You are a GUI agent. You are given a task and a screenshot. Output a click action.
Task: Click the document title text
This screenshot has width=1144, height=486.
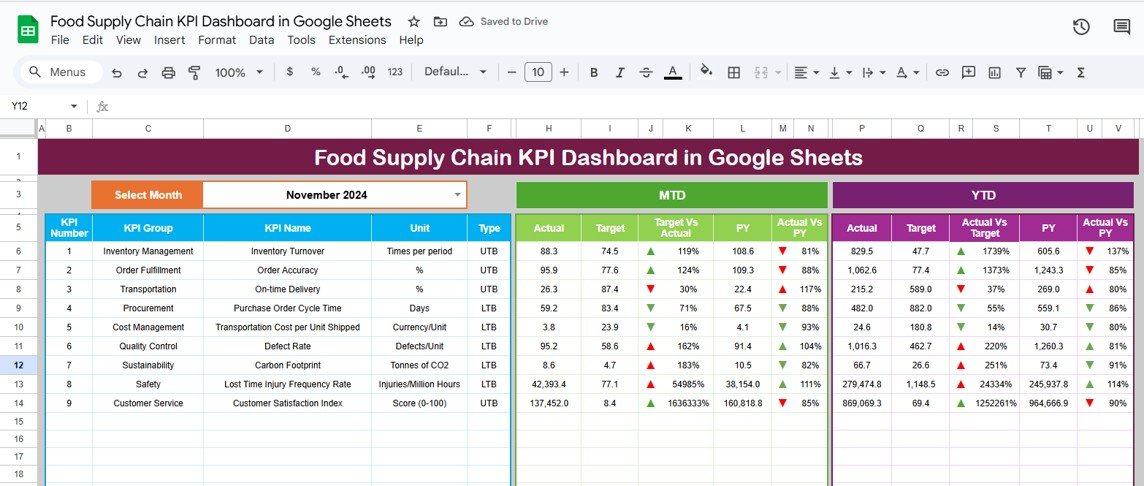point(221,22)
